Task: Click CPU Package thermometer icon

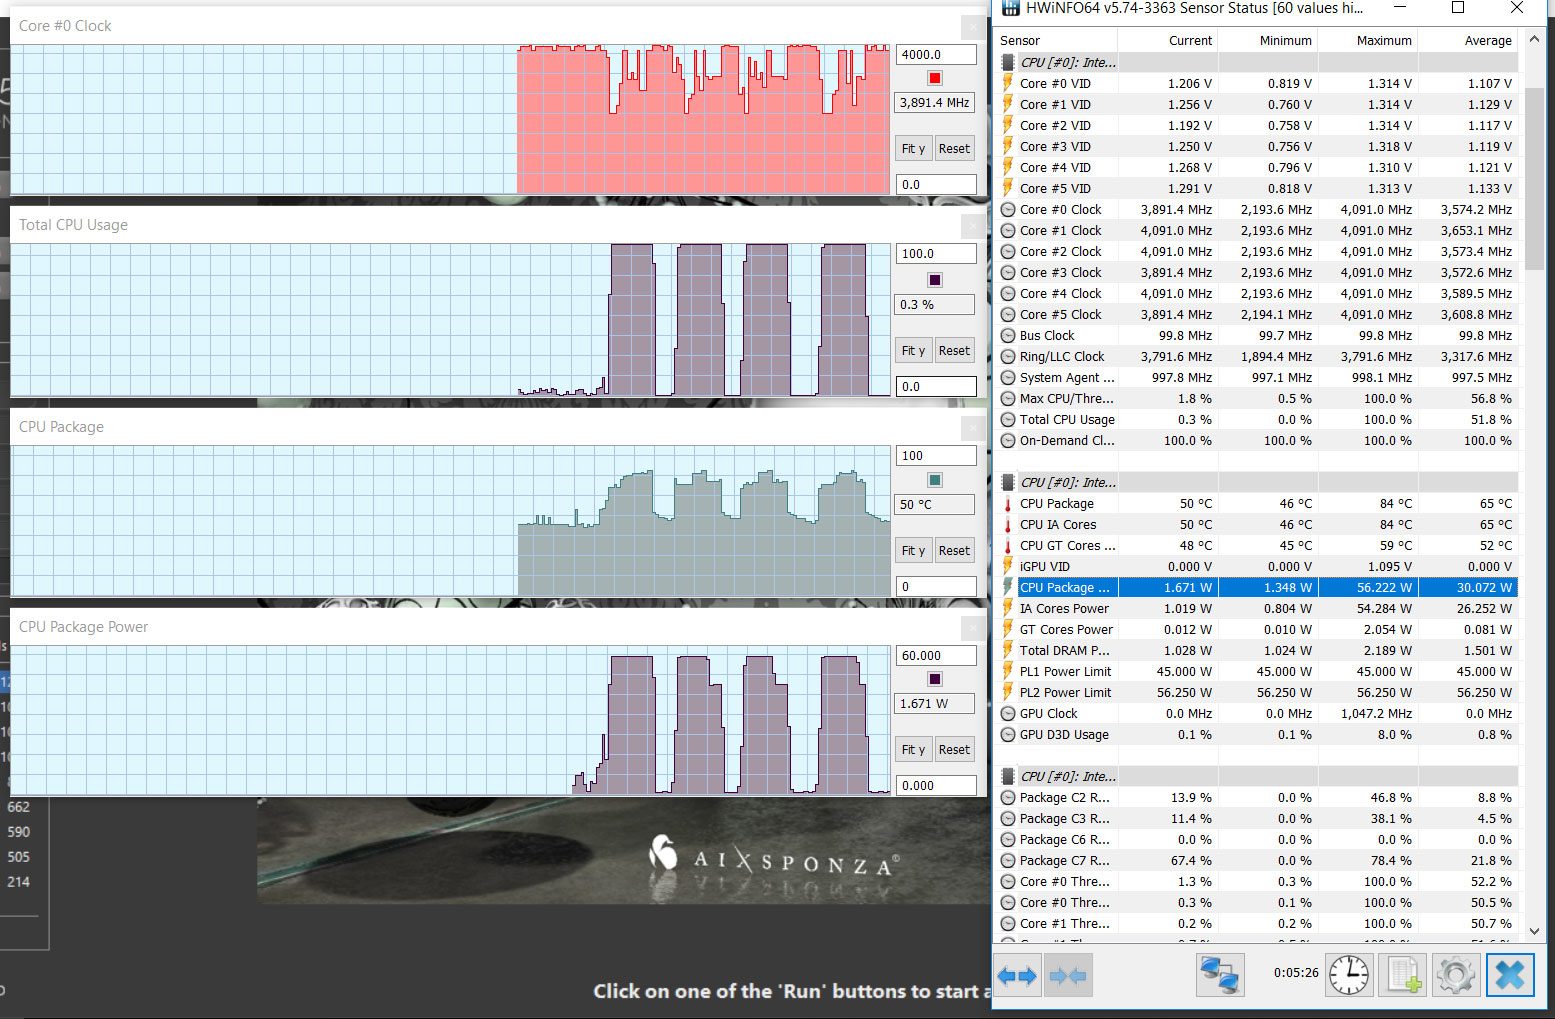Action: 1008,504
